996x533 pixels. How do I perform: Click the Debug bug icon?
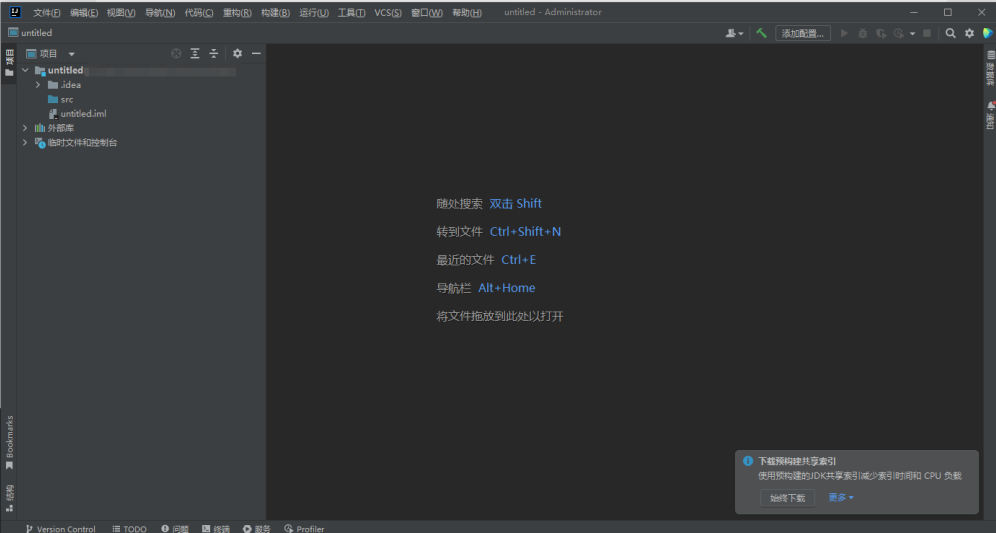(863, 33)
